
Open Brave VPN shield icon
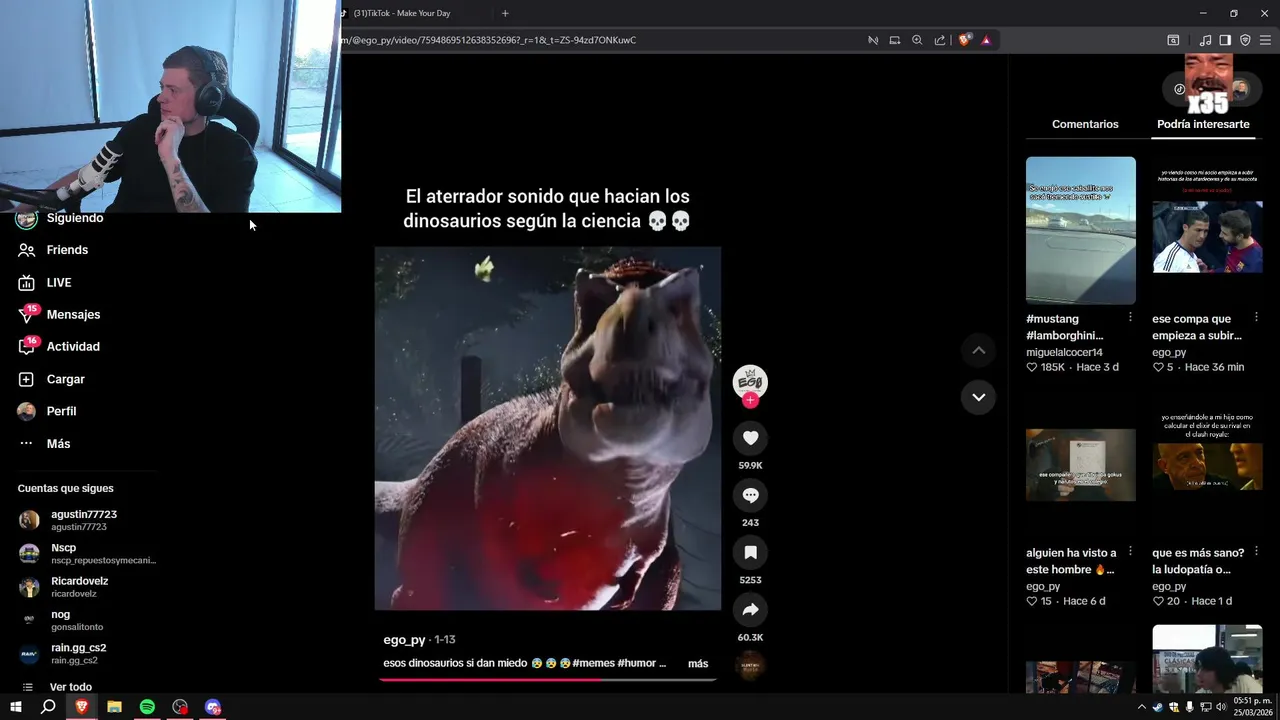(x=1245, y=40)
